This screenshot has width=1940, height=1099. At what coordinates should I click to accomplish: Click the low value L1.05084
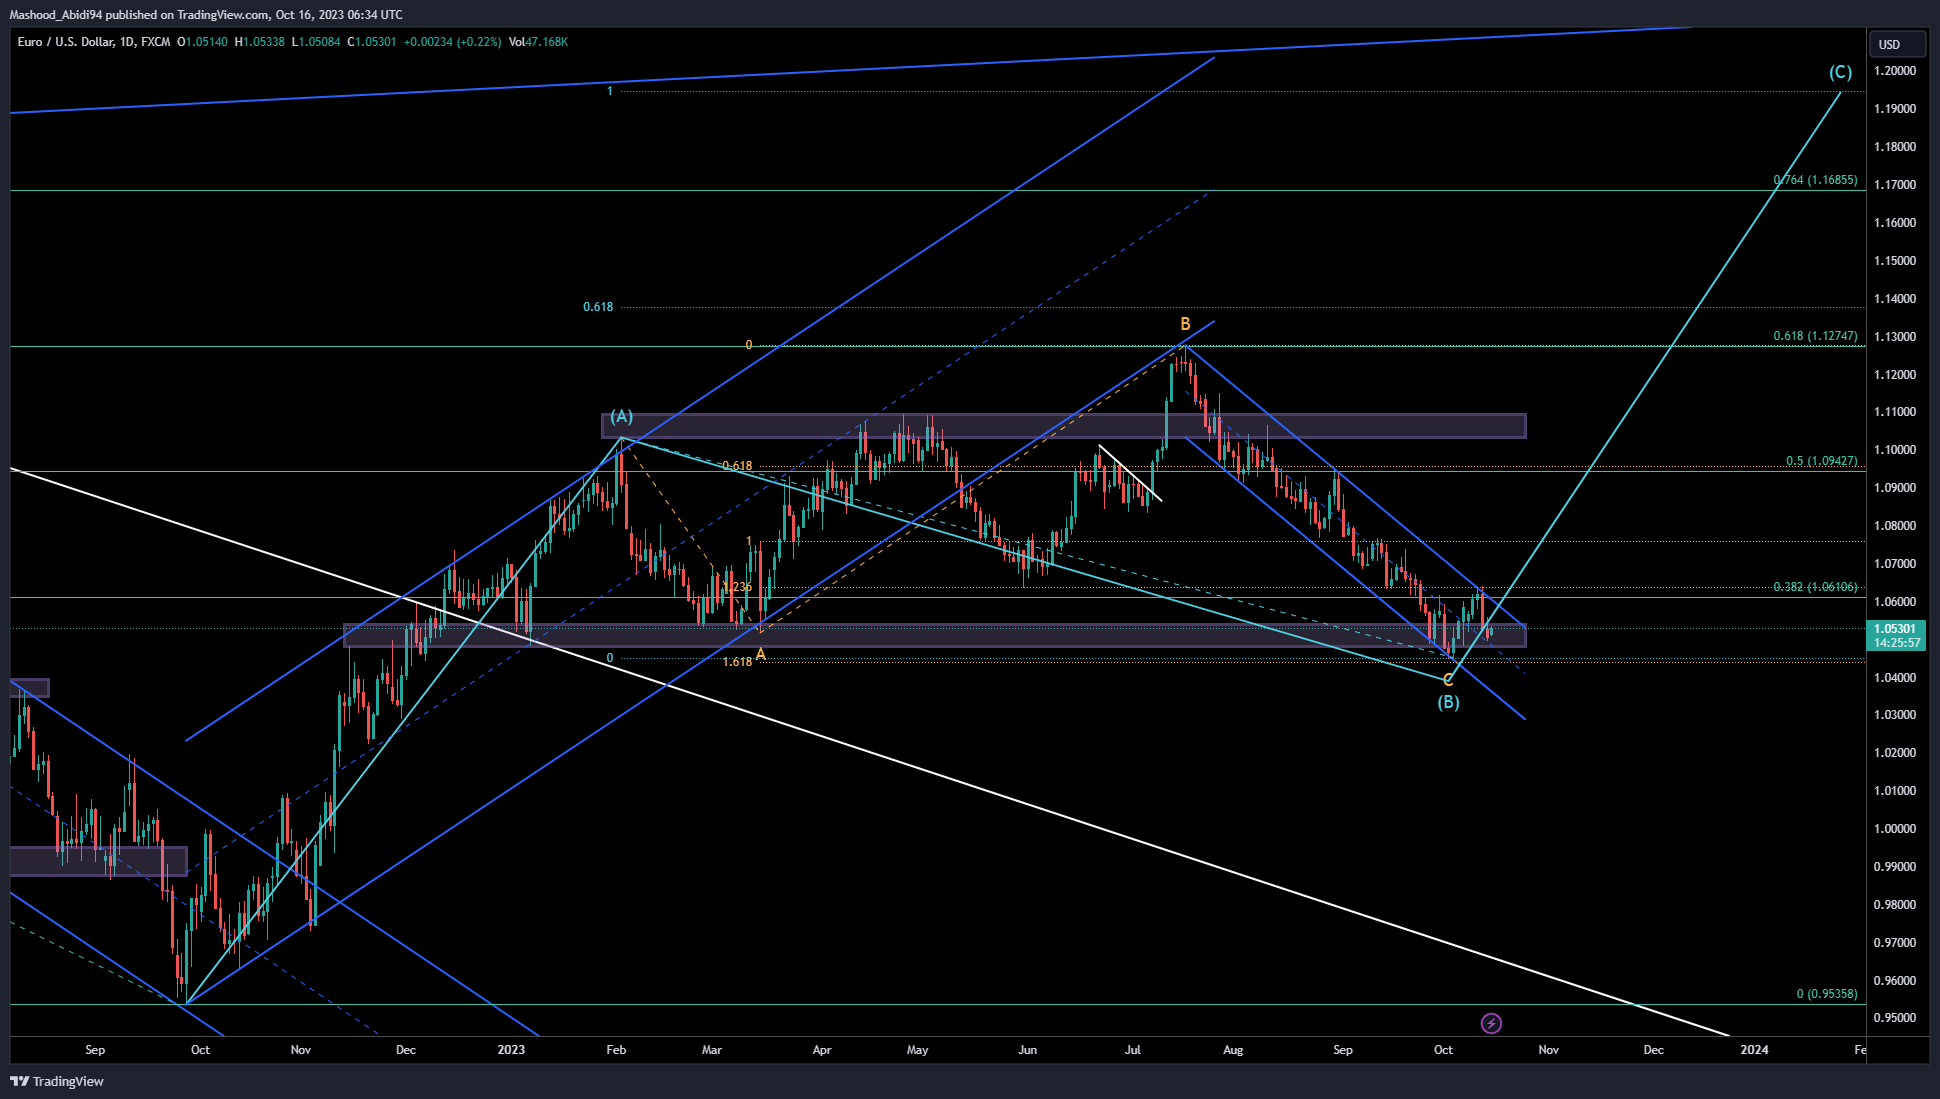(x=315, y=42)
